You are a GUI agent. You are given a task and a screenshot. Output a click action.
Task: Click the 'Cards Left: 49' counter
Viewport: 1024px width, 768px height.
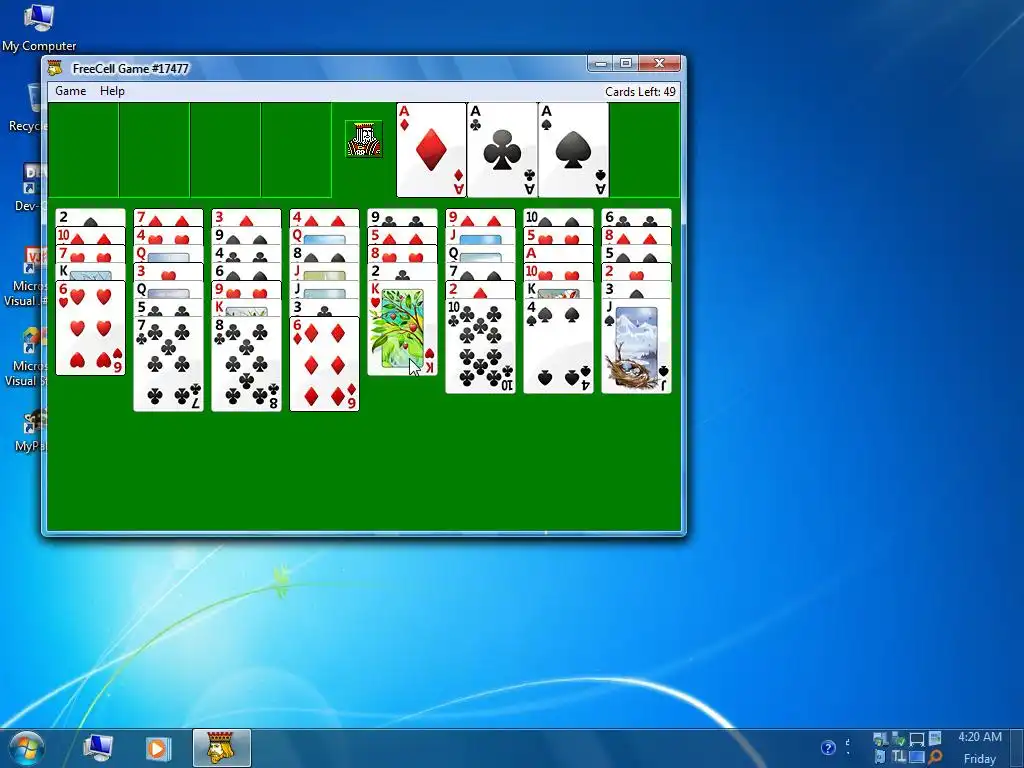click(640, 91)
